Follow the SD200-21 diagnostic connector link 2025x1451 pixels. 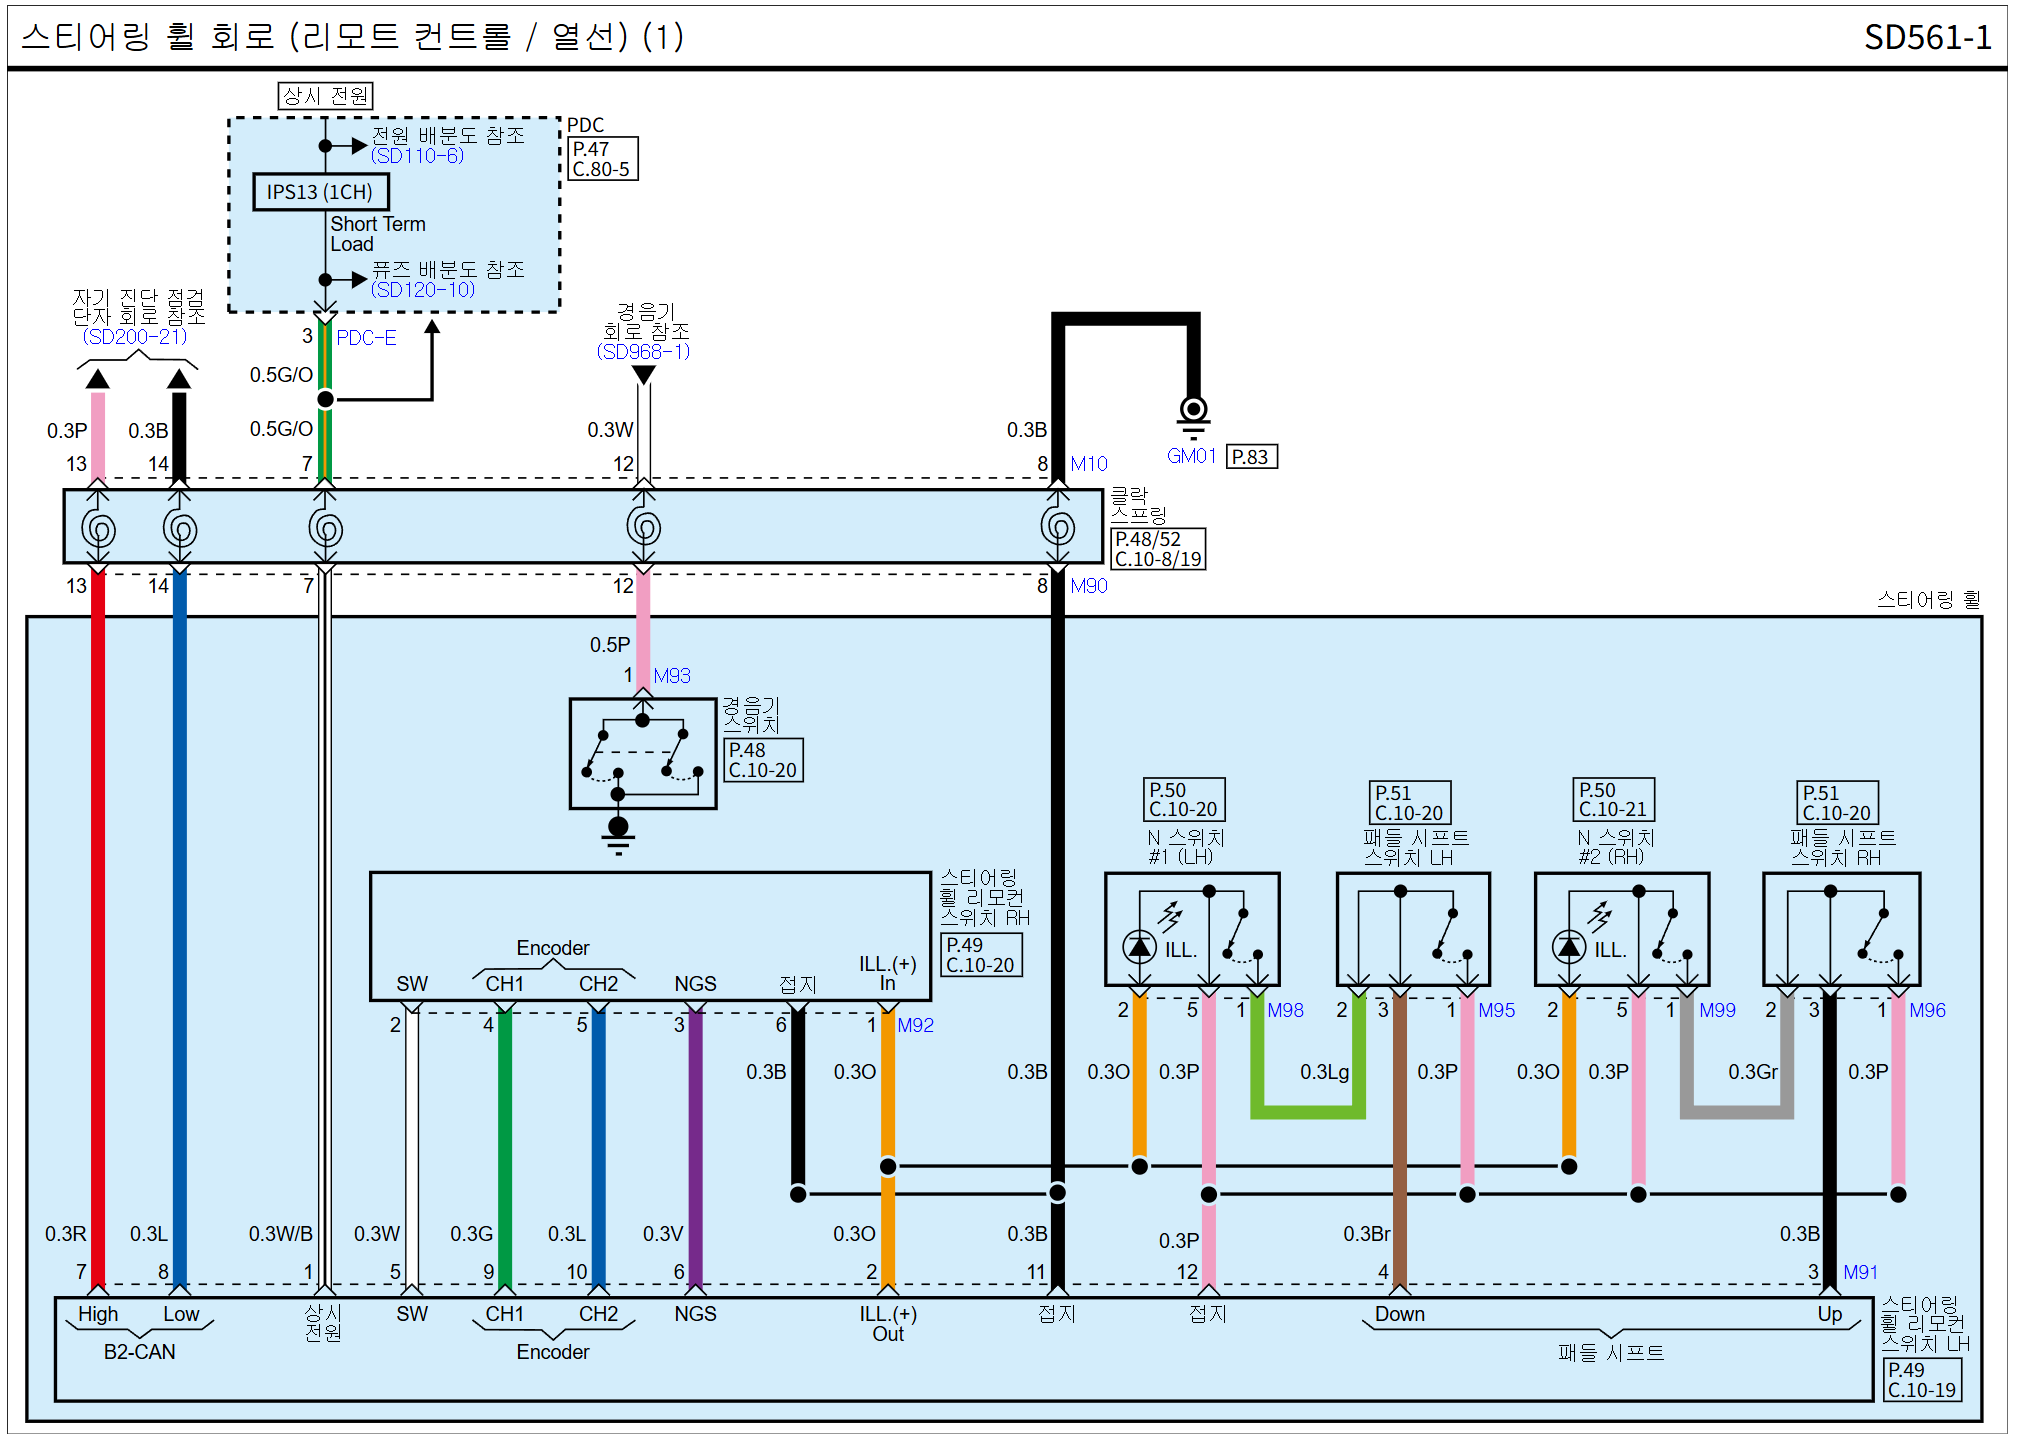(x=135, y=337)
